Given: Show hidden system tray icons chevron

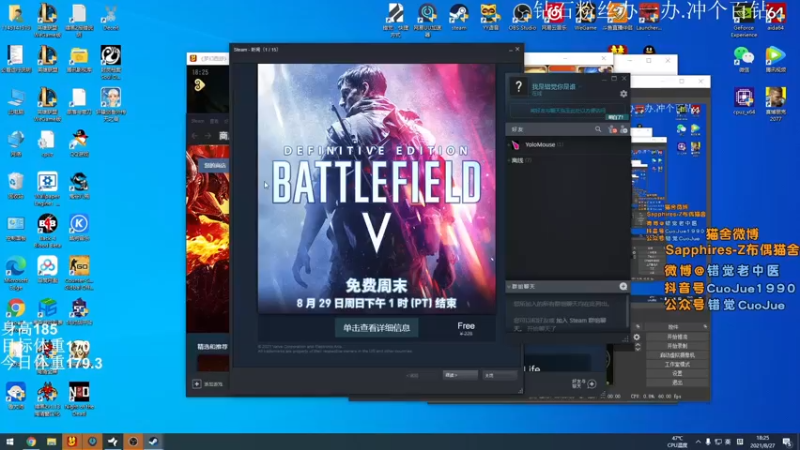Looking at the screenshot, I should click(697, 442).
